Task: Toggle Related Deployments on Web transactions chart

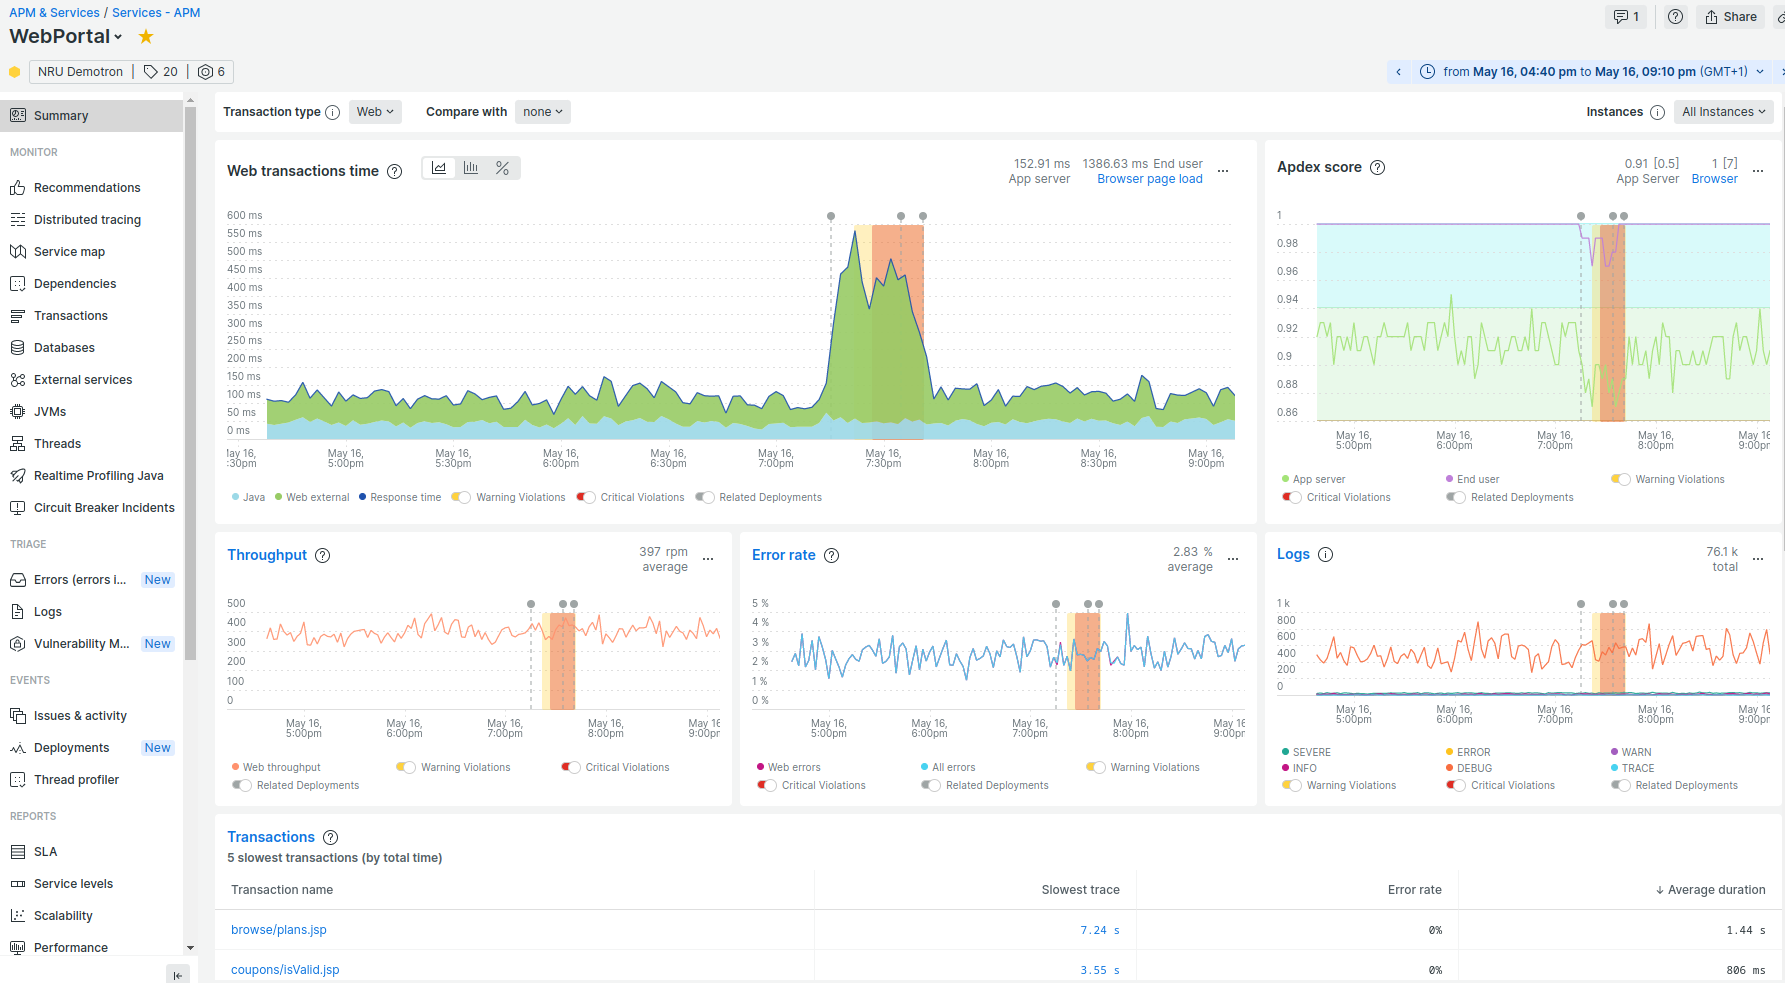Action: 705,498
